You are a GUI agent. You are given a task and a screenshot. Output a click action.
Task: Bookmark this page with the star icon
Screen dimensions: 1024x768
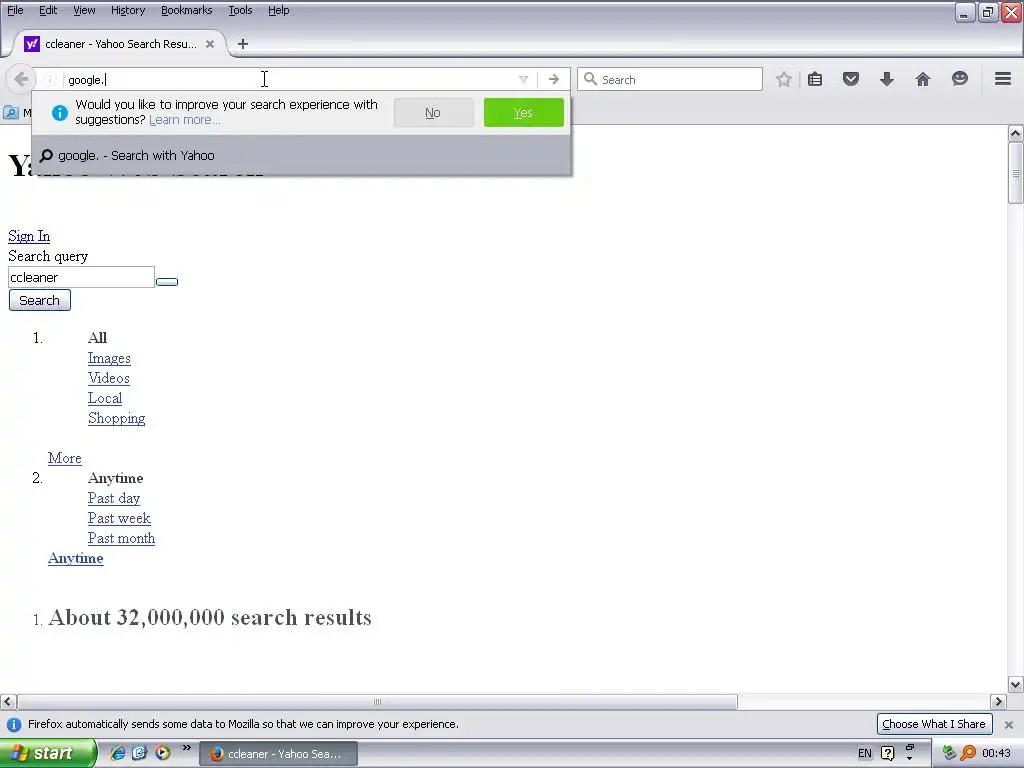click(784, 80)
